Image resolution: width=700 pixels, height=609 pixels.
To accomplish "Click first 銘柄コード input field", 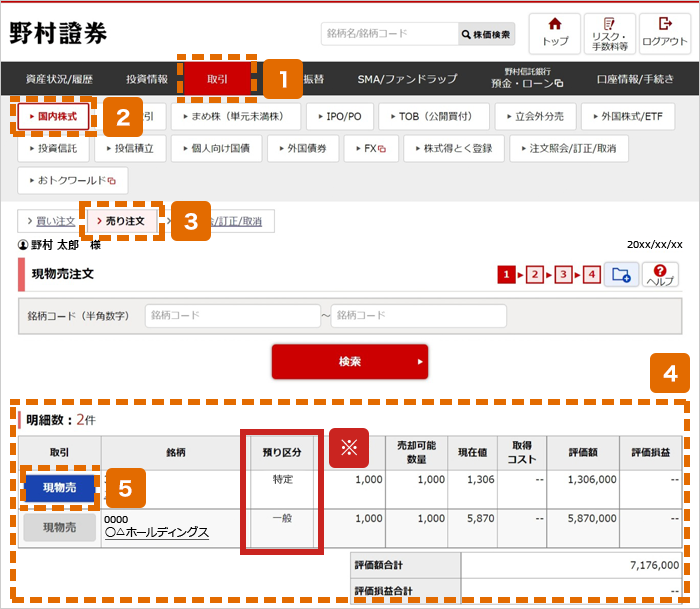I will point(233,316).
